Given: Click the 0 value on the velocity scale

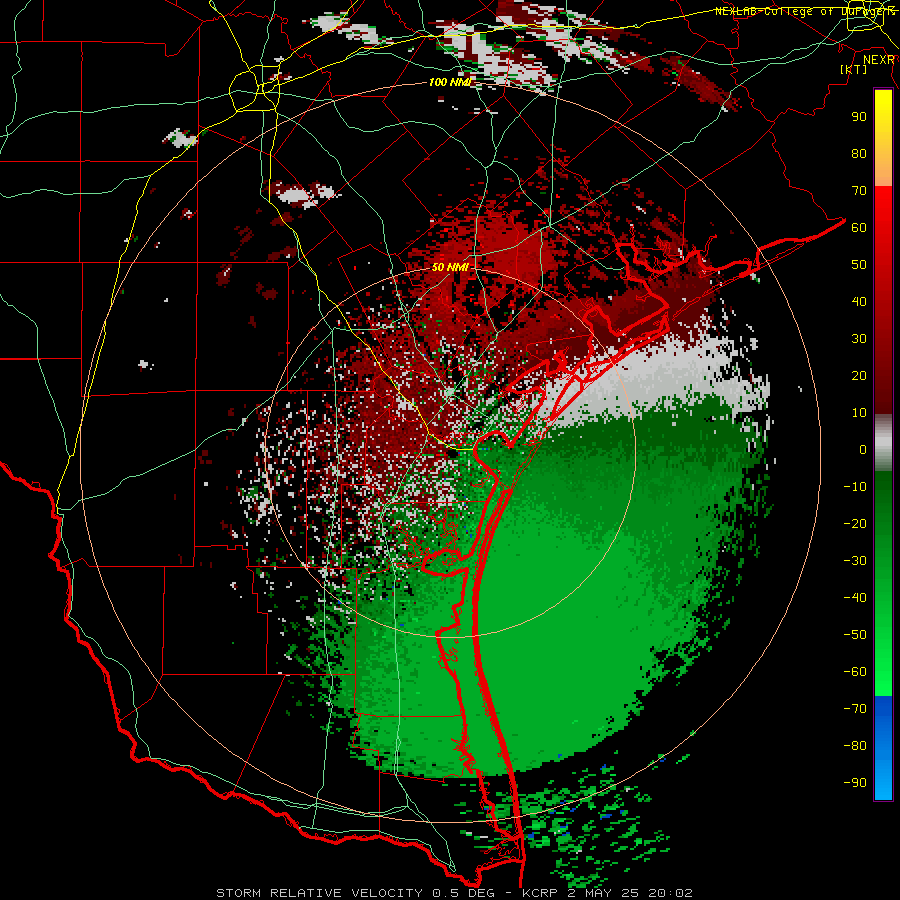Looking at the screenshot, I should (863, 449).
